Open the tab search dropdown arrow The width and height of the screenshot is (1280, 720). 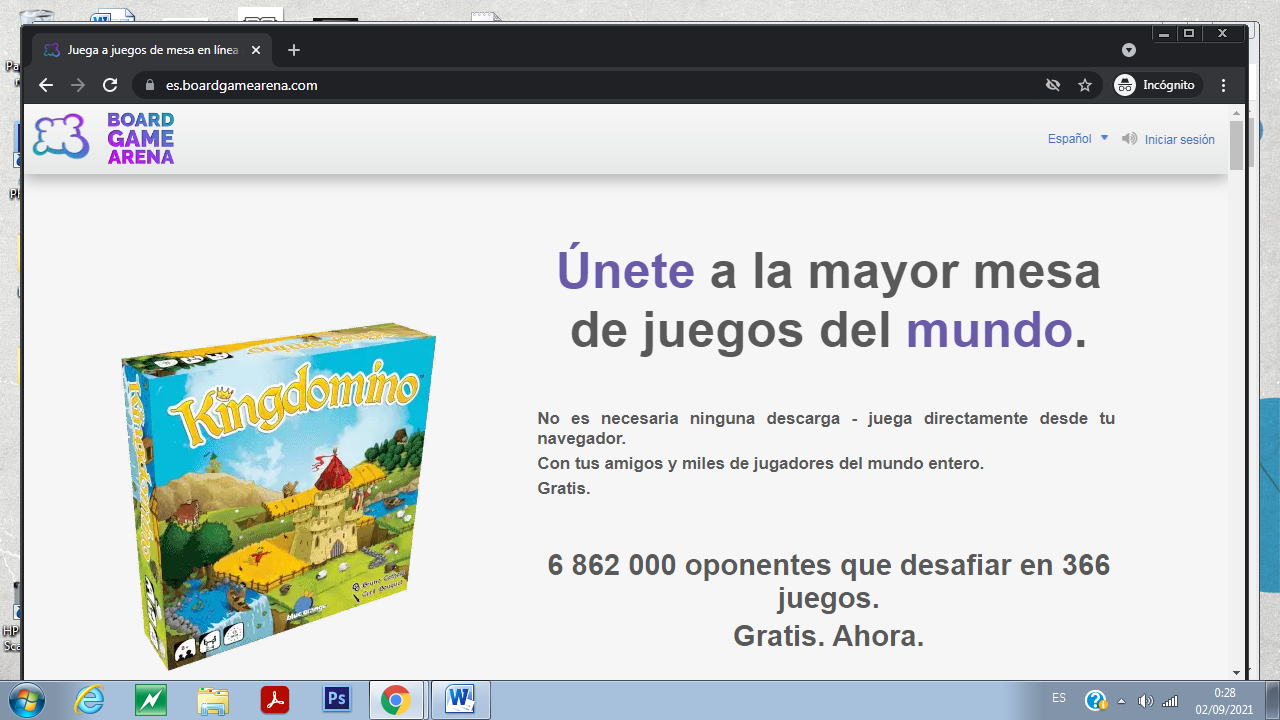click(1129, 50)
